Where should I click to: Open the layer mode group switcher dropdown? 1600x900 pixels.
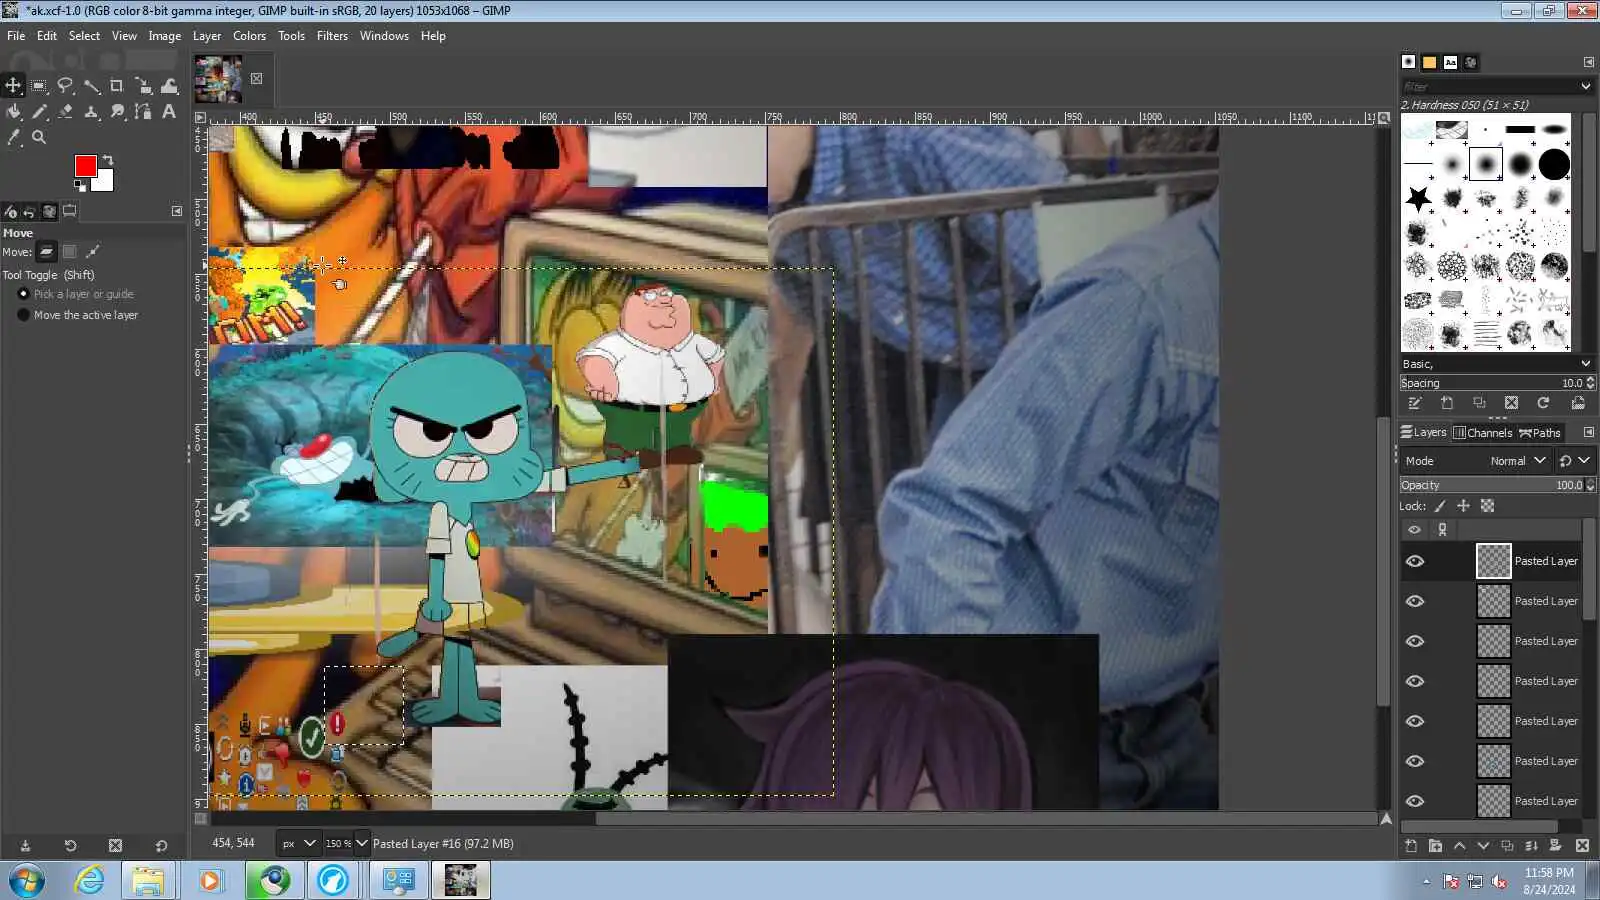pos(1574,461)
